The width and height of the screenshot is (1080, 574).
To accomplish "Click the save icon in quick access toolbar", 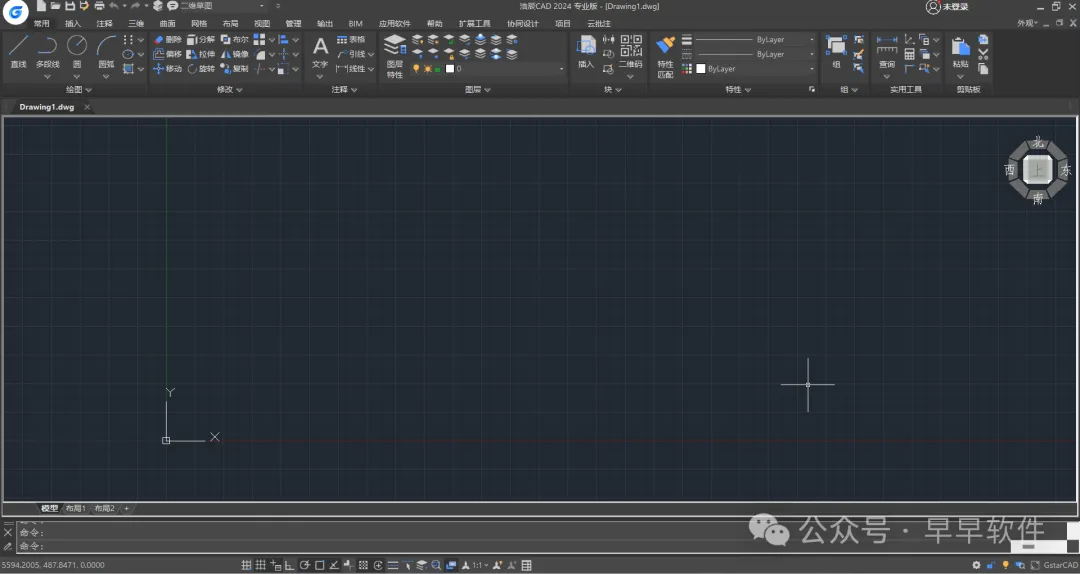I will click(x=70, y=6).
